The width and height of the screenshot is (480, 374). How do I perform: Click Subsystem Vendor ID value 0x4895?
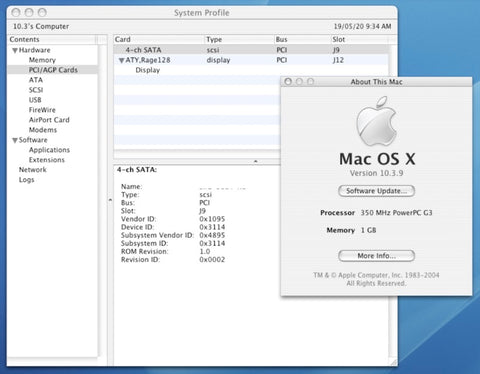click(212, 235)
